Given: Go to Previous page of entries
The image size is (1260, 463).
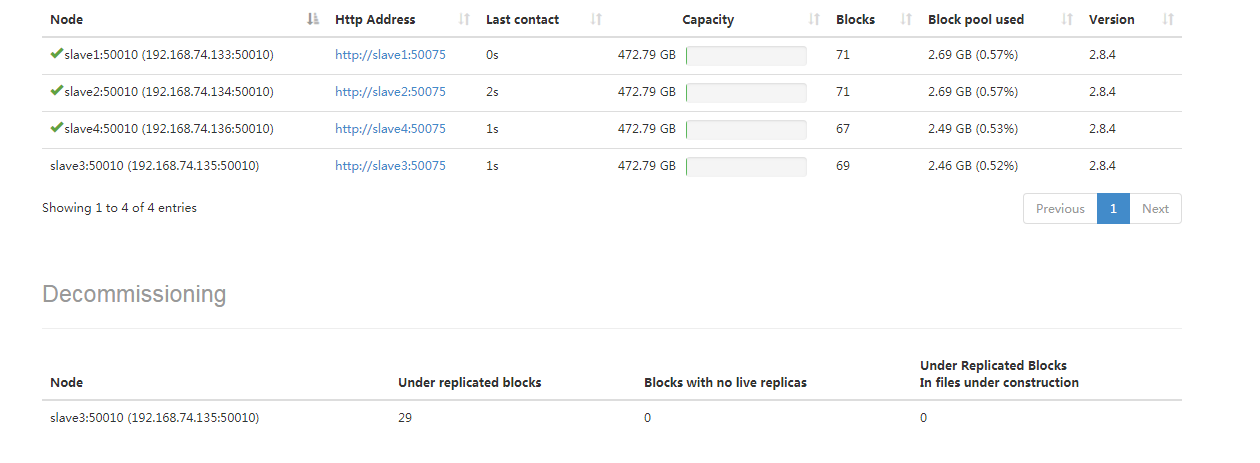Looking at the screenshot, I should tap(1060, 209).
